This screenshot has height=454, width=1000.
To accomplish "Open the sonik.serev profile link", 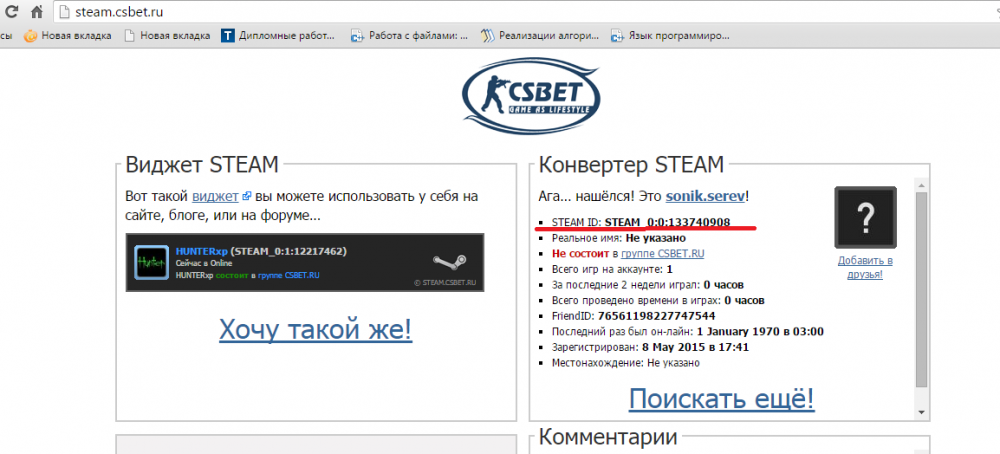I will [x=707, y=195].
